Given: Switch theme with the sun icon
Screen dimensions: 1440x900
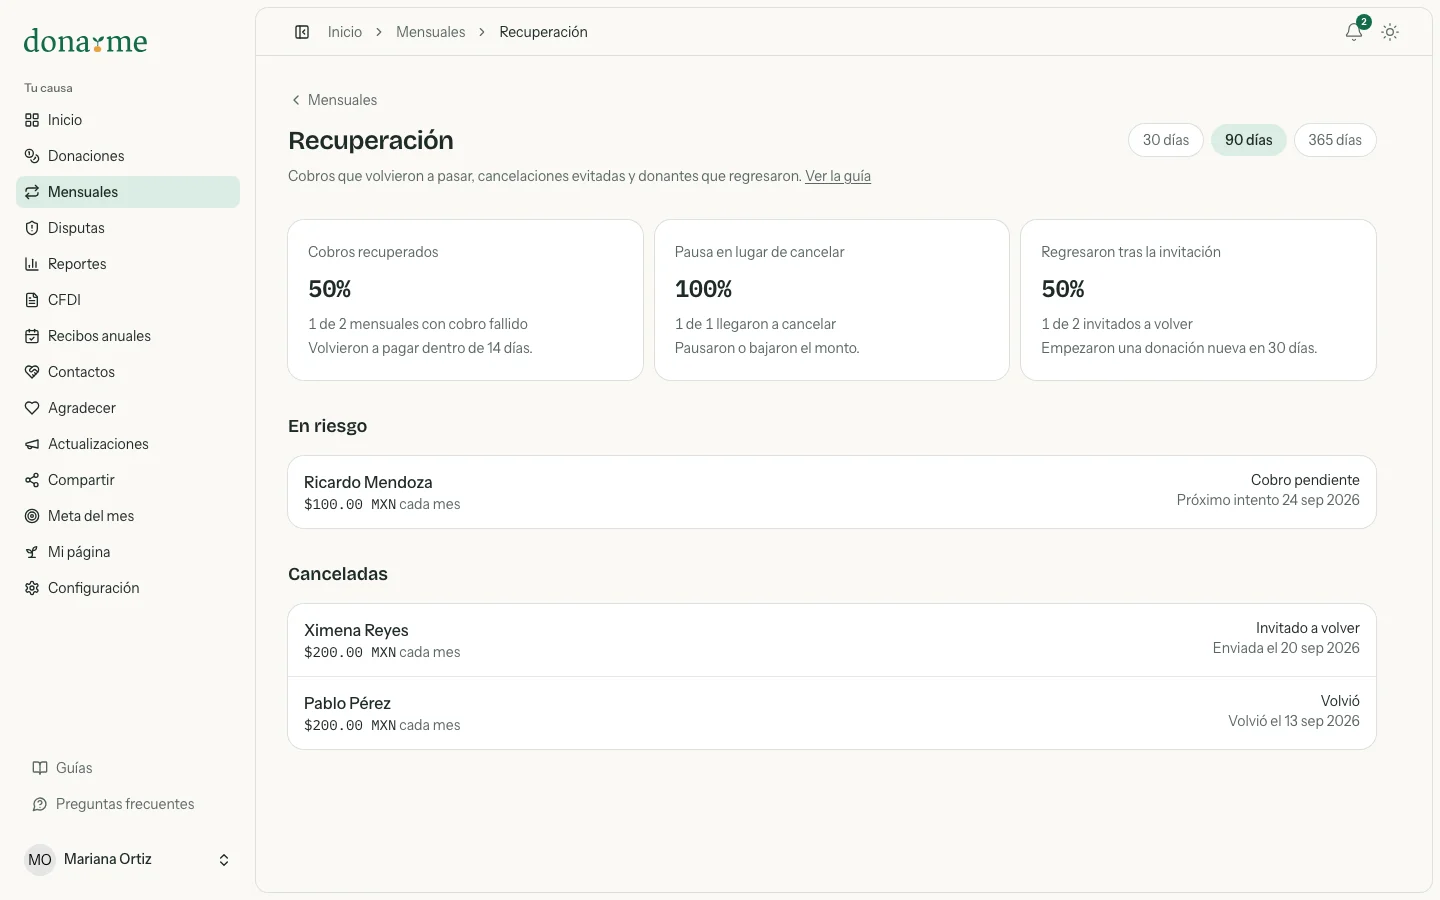Looking at the screenshot, I should click(1390, 32).
